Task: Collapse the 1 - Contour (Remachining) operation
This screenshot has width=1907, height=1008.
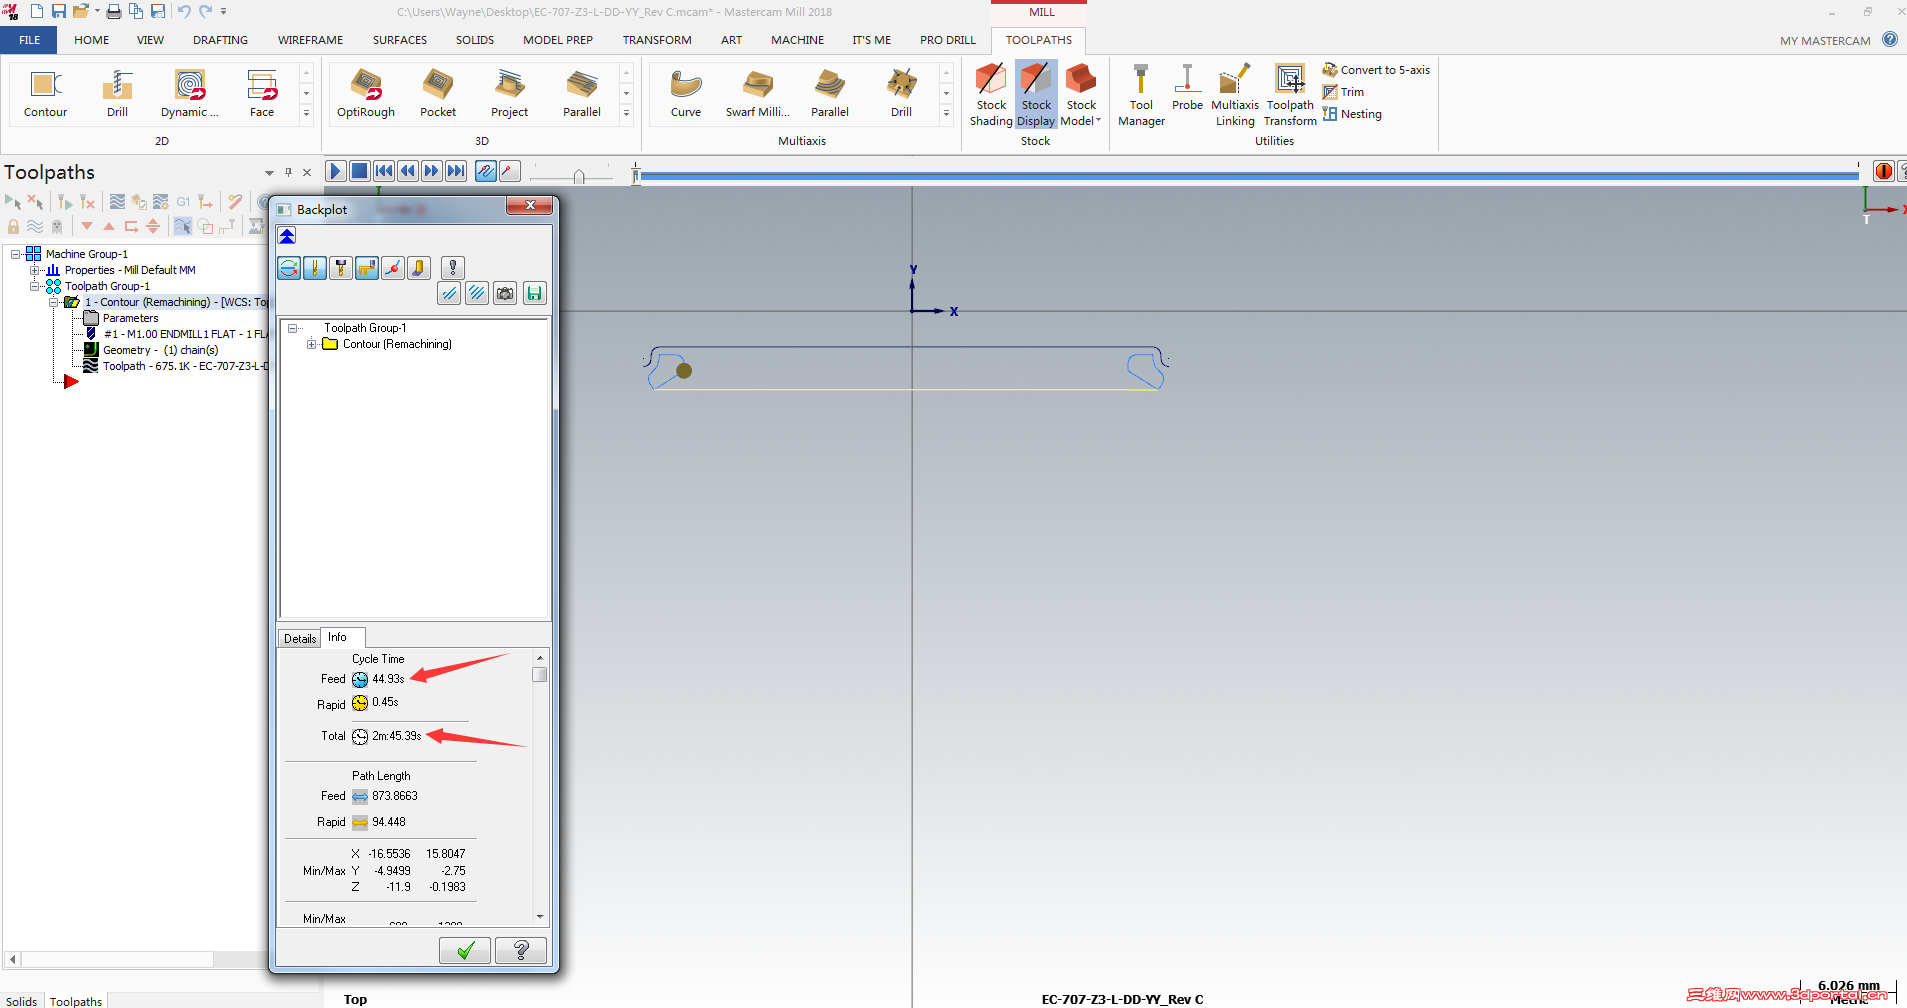Action: 54,302
